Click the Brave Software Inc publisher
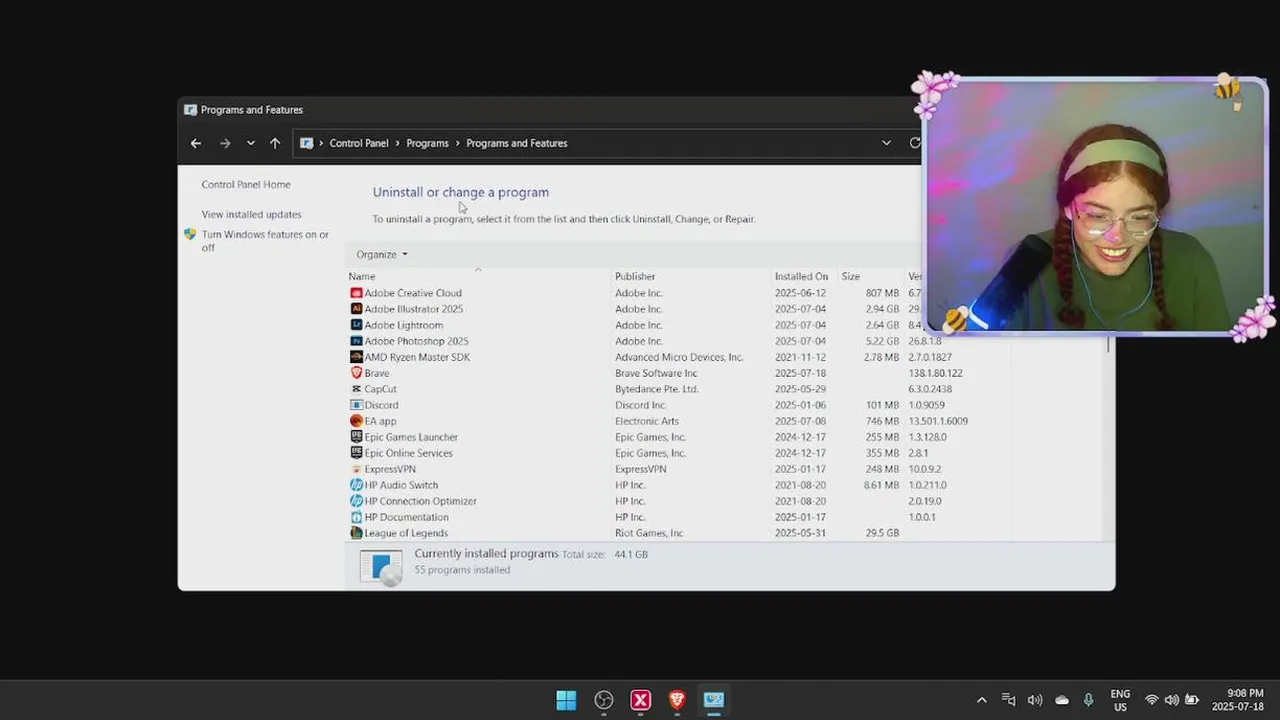The width and height of the screenshot is (1280, 720). coord(656,373)
